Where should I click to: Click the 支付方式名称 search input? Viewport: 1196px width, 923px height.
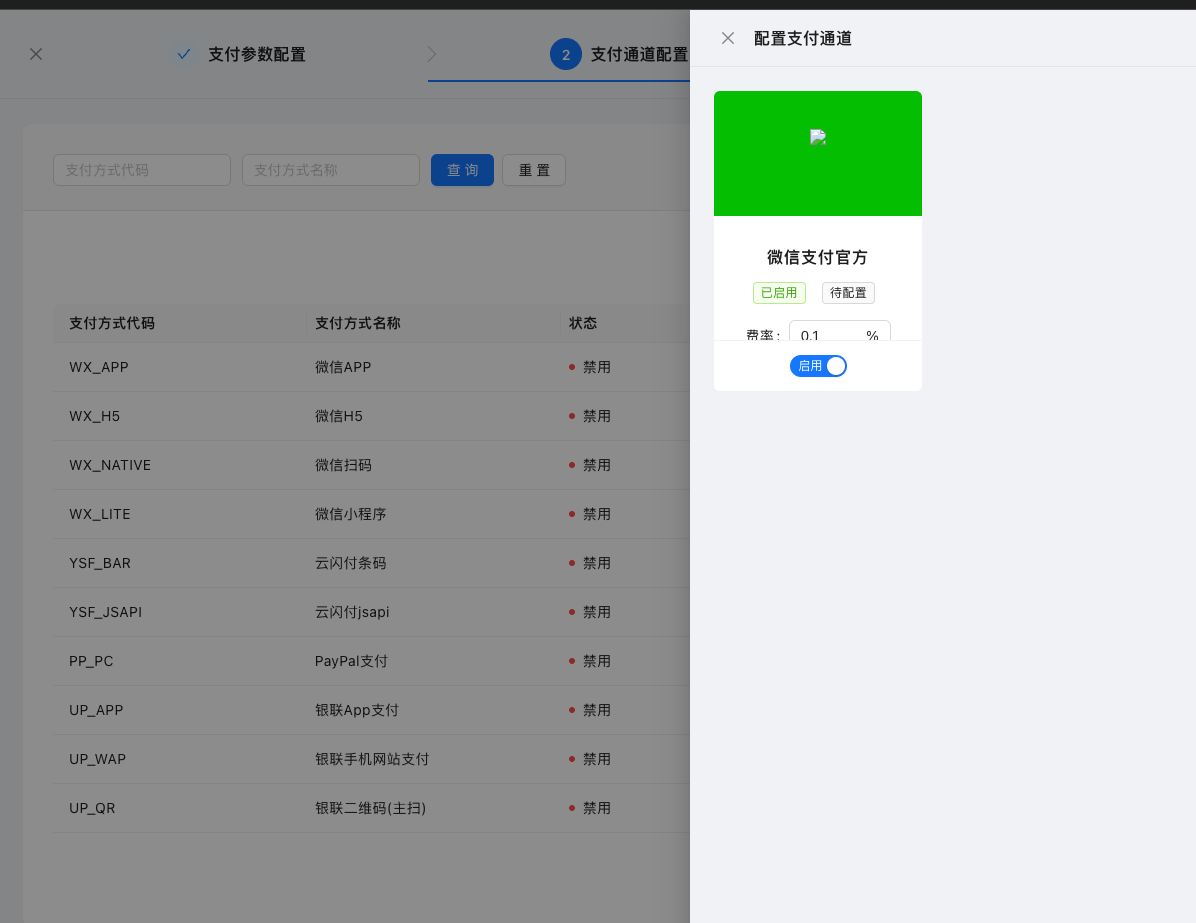pos(331,170)
